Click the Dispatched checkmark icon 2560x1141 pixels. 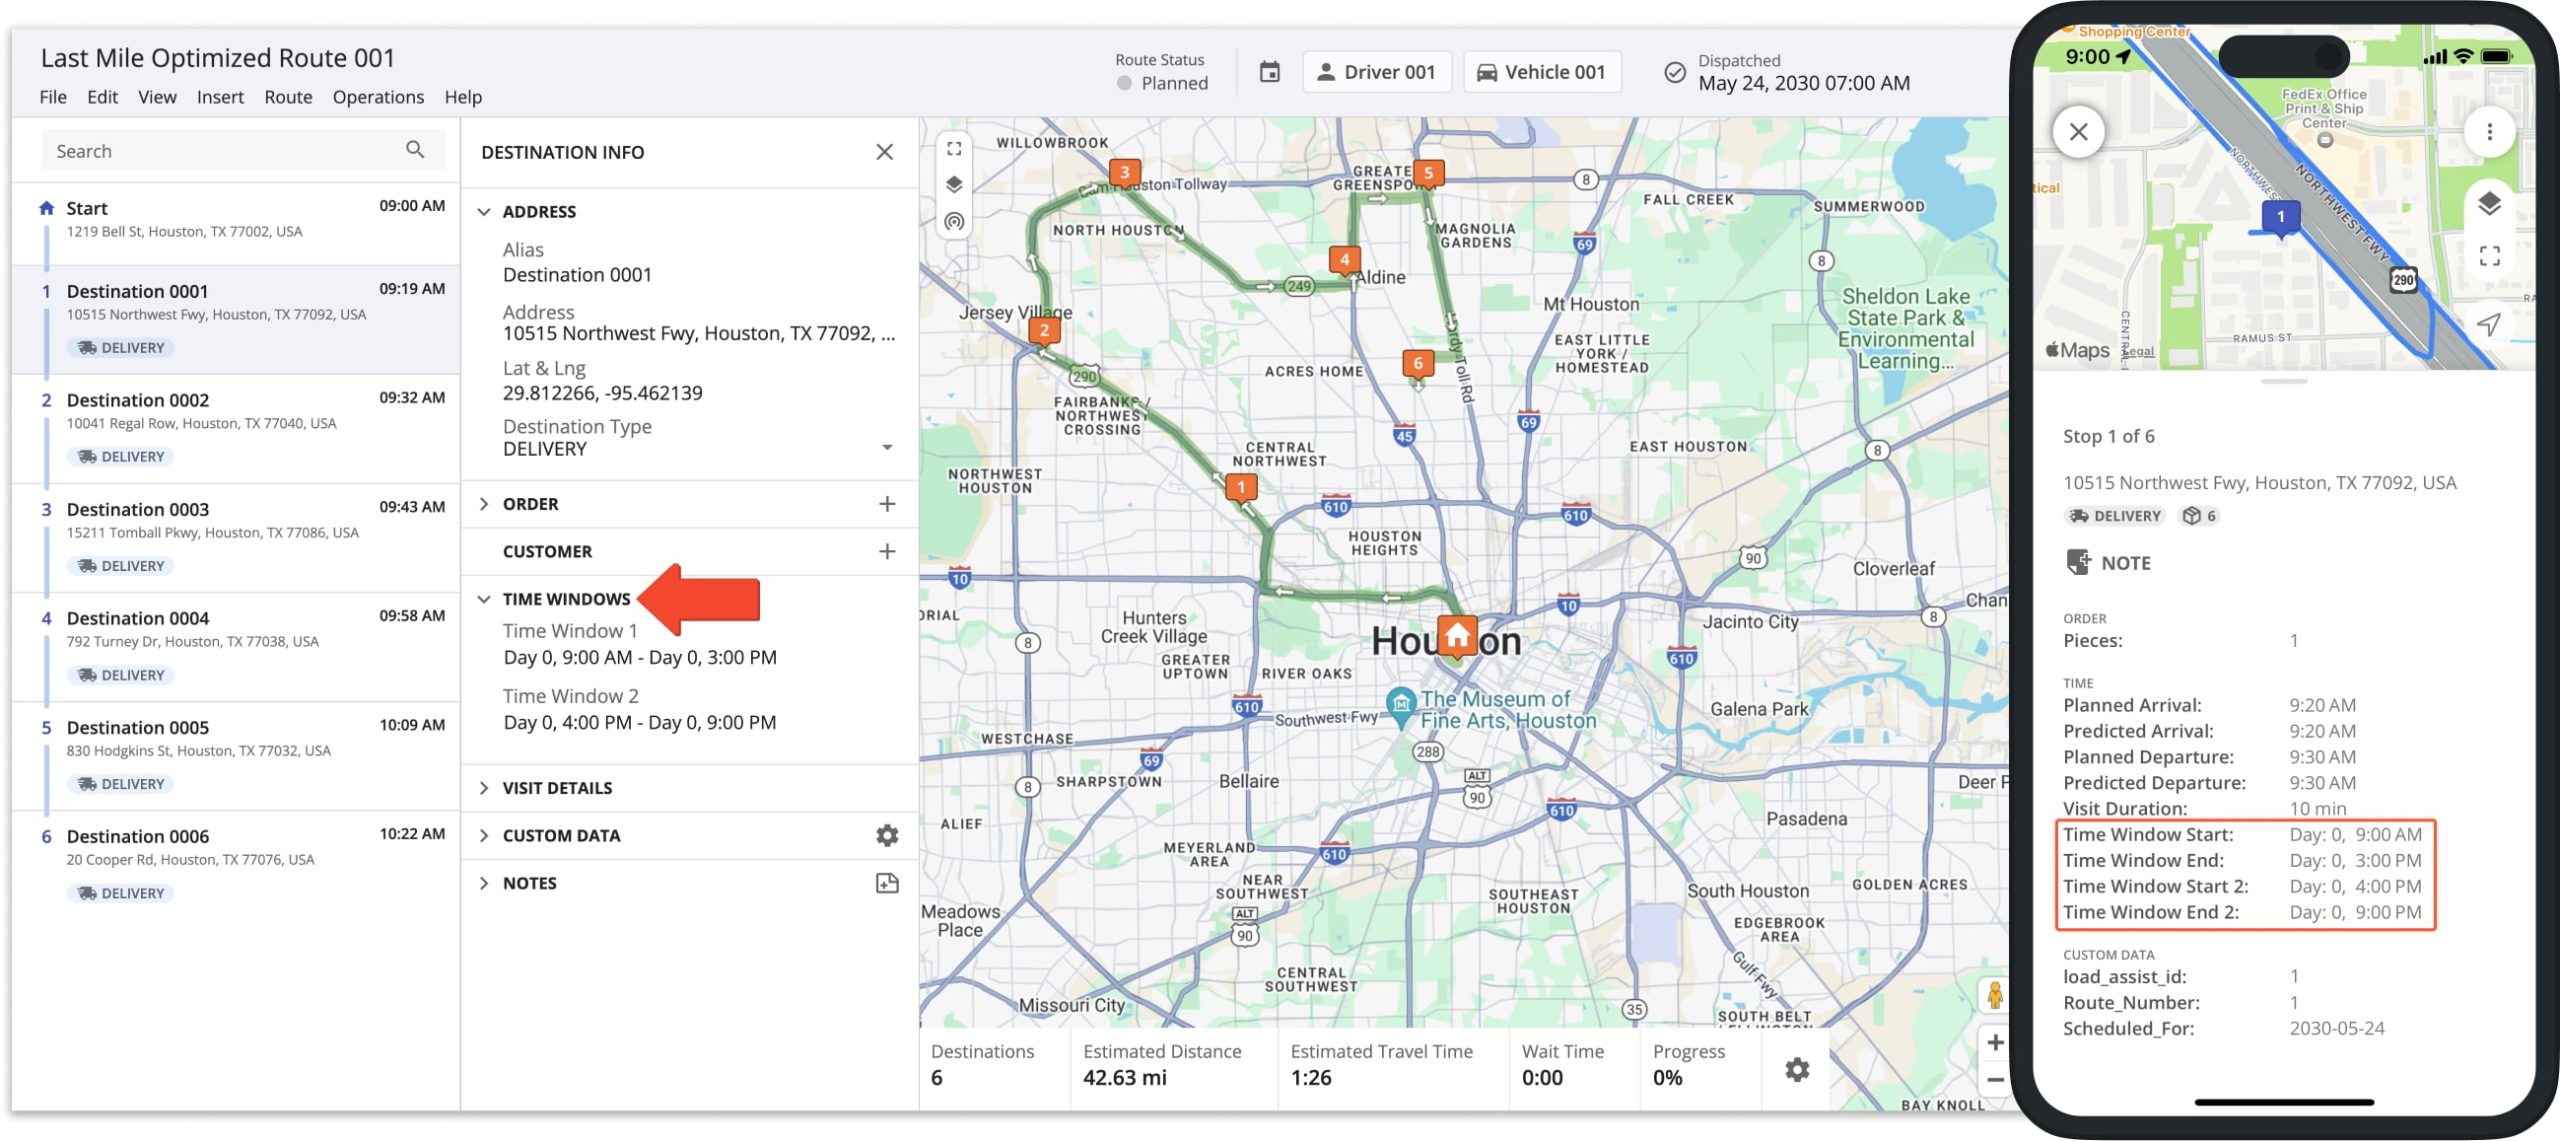coord(1674,72)
